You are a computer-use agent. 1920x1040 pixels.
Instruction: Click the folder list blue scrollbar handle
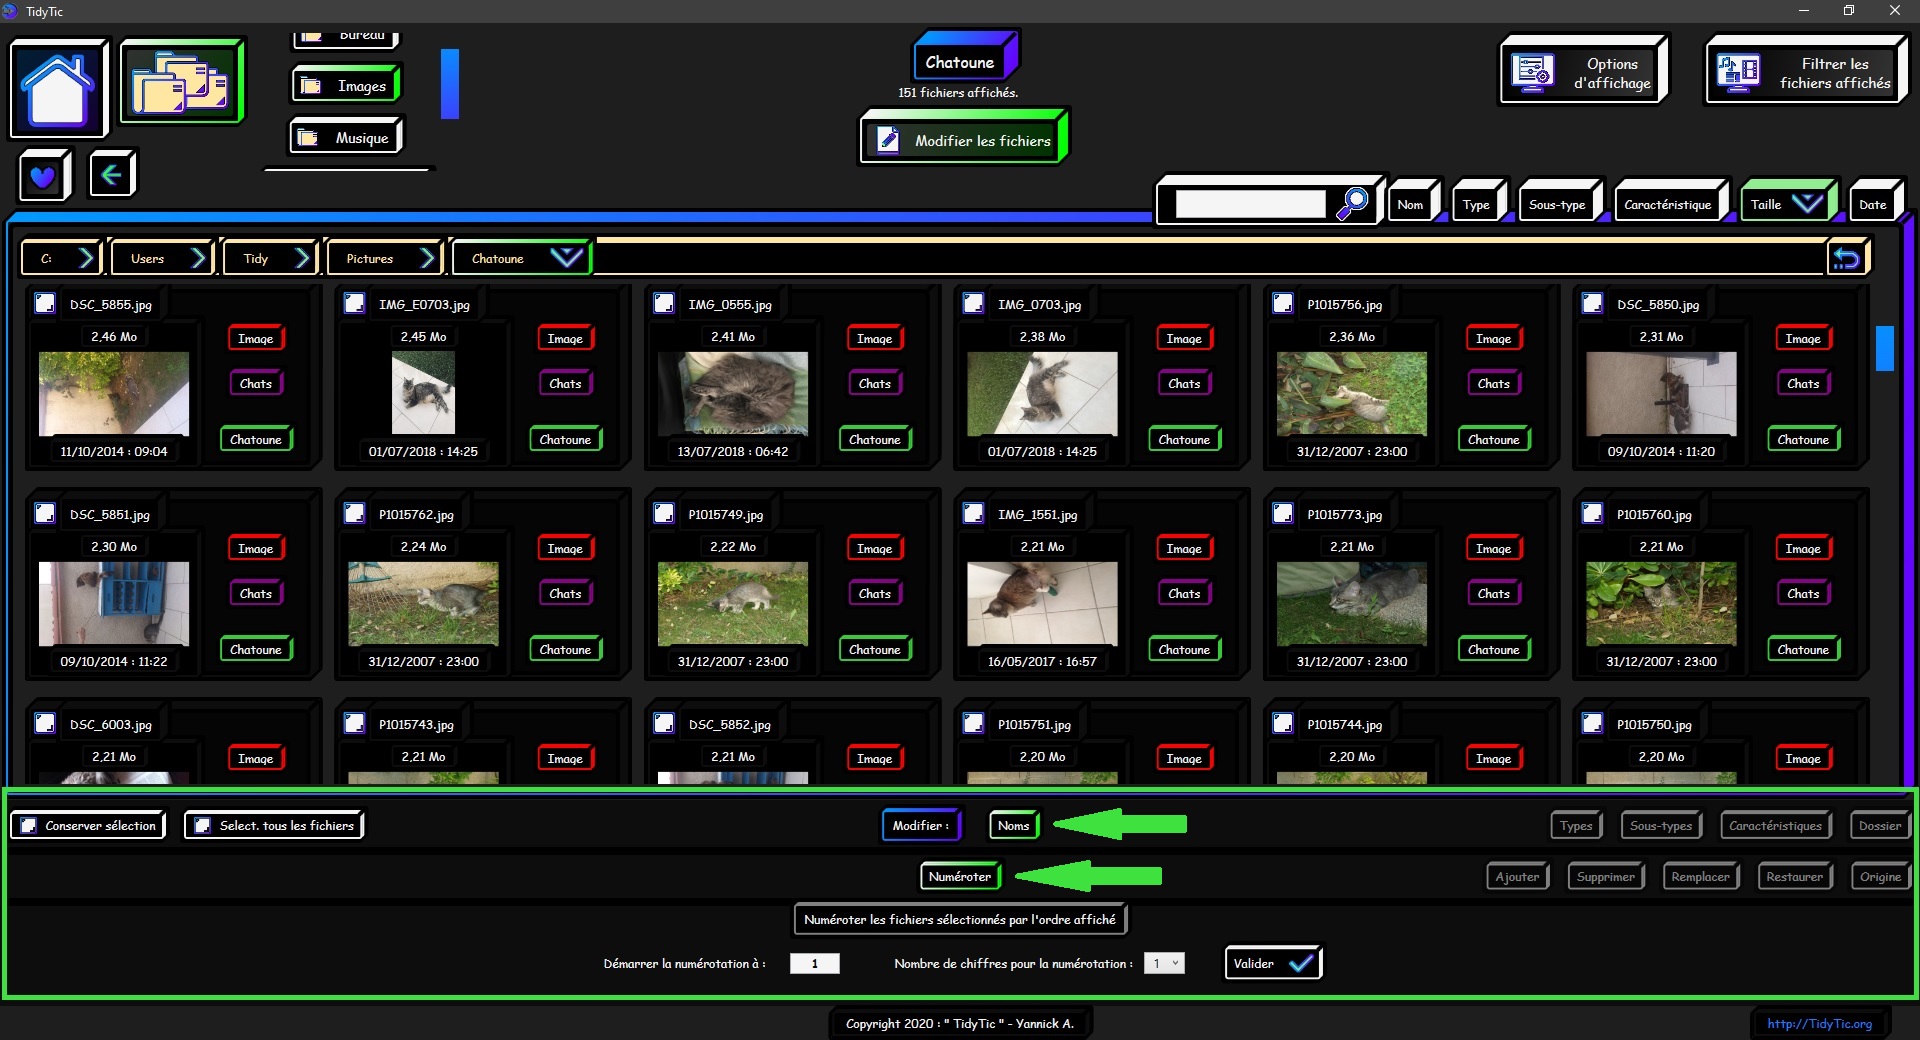[x=450, y=84]
